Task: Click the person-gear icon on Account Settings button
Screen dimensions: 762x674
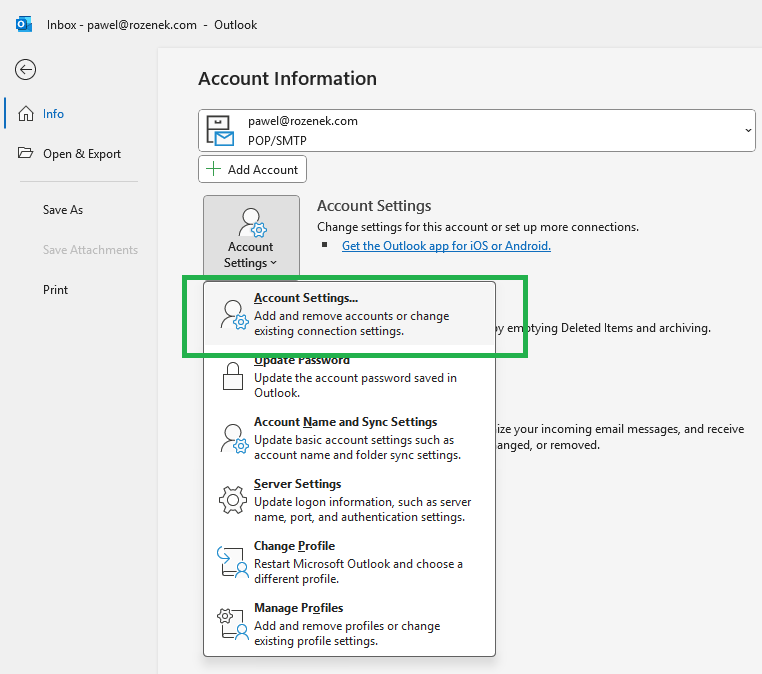Action: tap(253, 222)
